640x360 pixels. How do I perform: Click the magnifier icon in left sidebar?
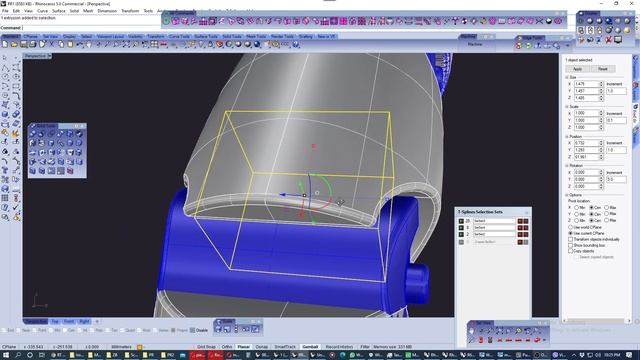[5, 217]
